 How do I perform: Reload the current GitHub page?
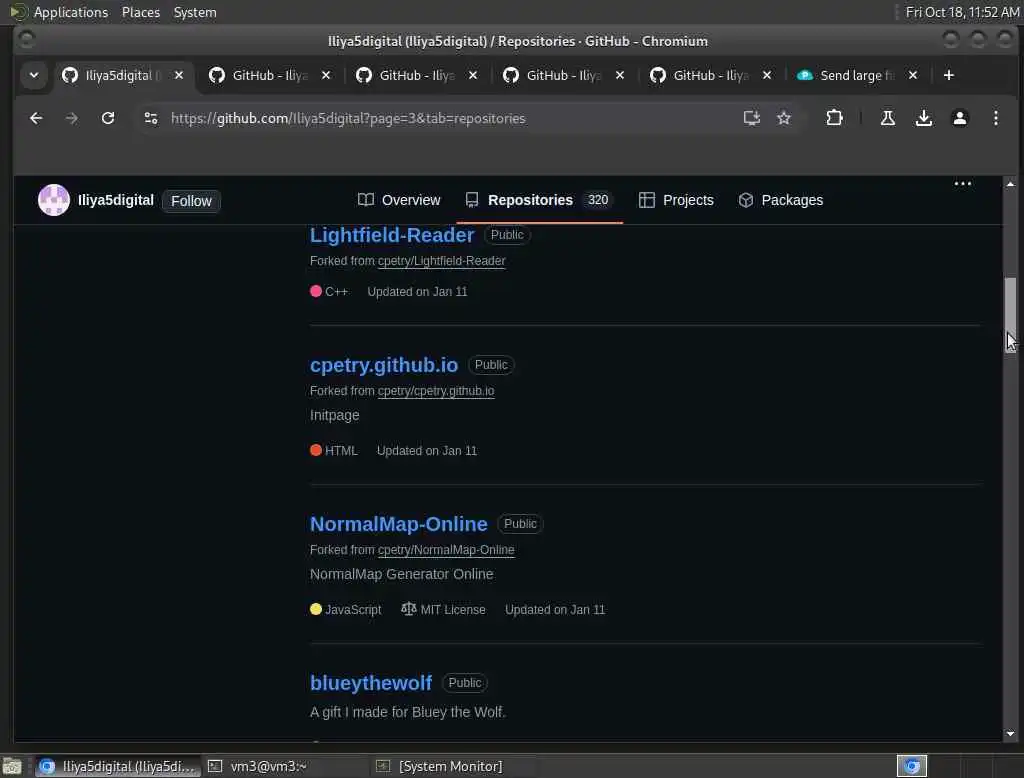[x=108, y=118]
